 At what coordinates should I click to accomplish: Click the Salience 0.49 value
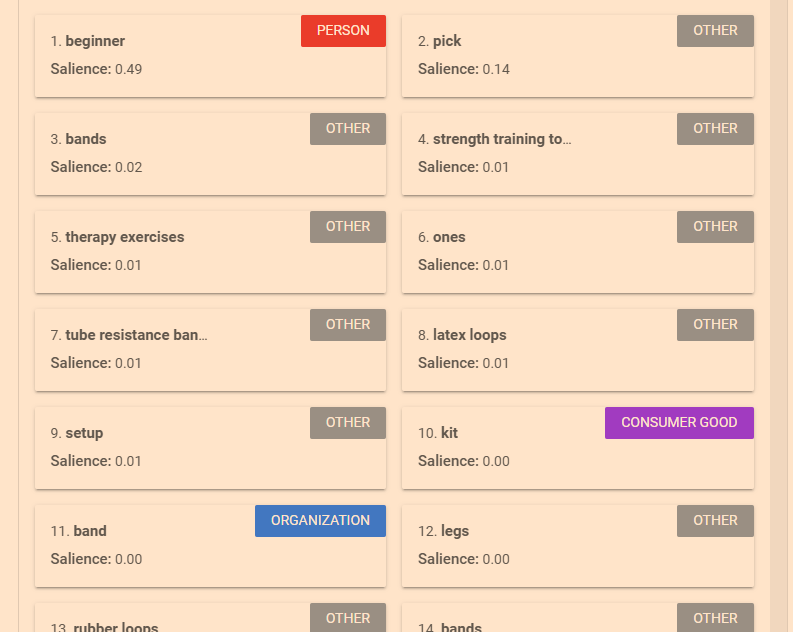pyautogui.click(x=128, y=69)
